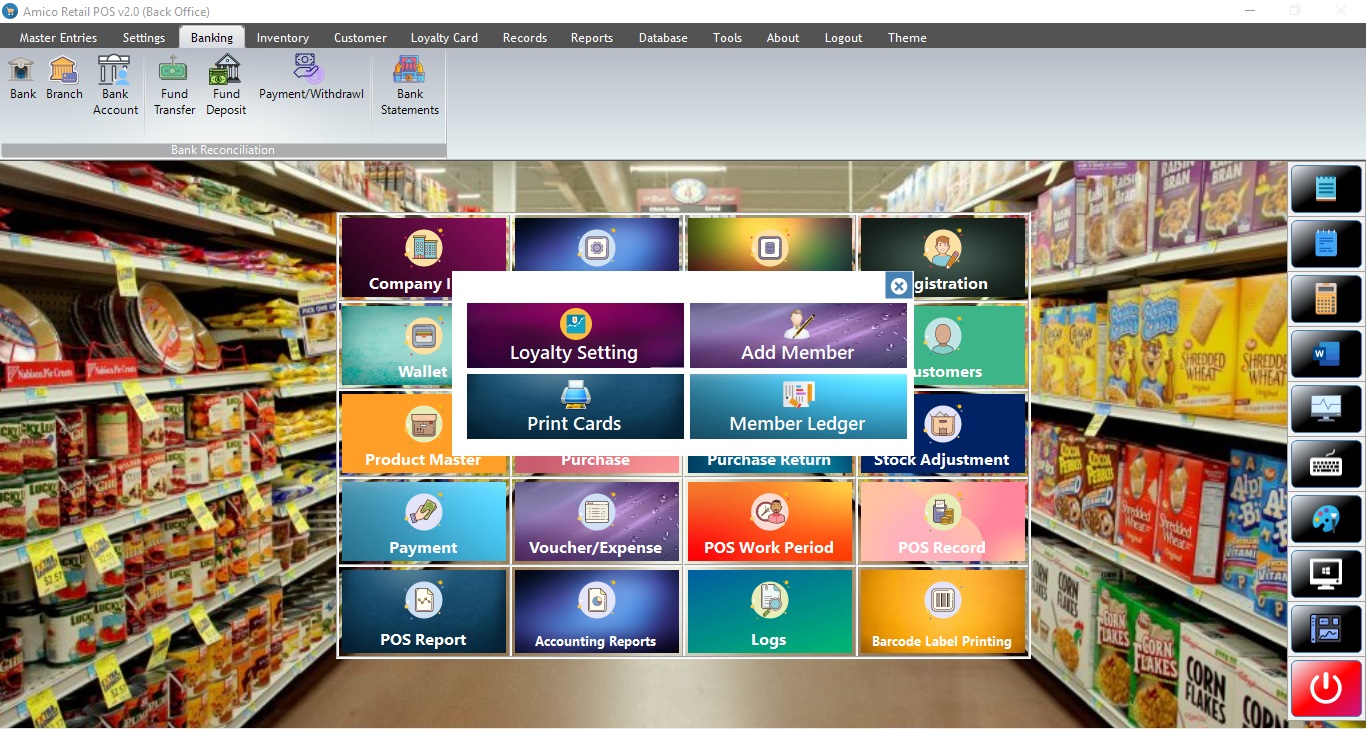Select the Loyalty Card menu tab
Viewport: 1366px width, 729px height.
pyautogui.click(x=444, y=38)
